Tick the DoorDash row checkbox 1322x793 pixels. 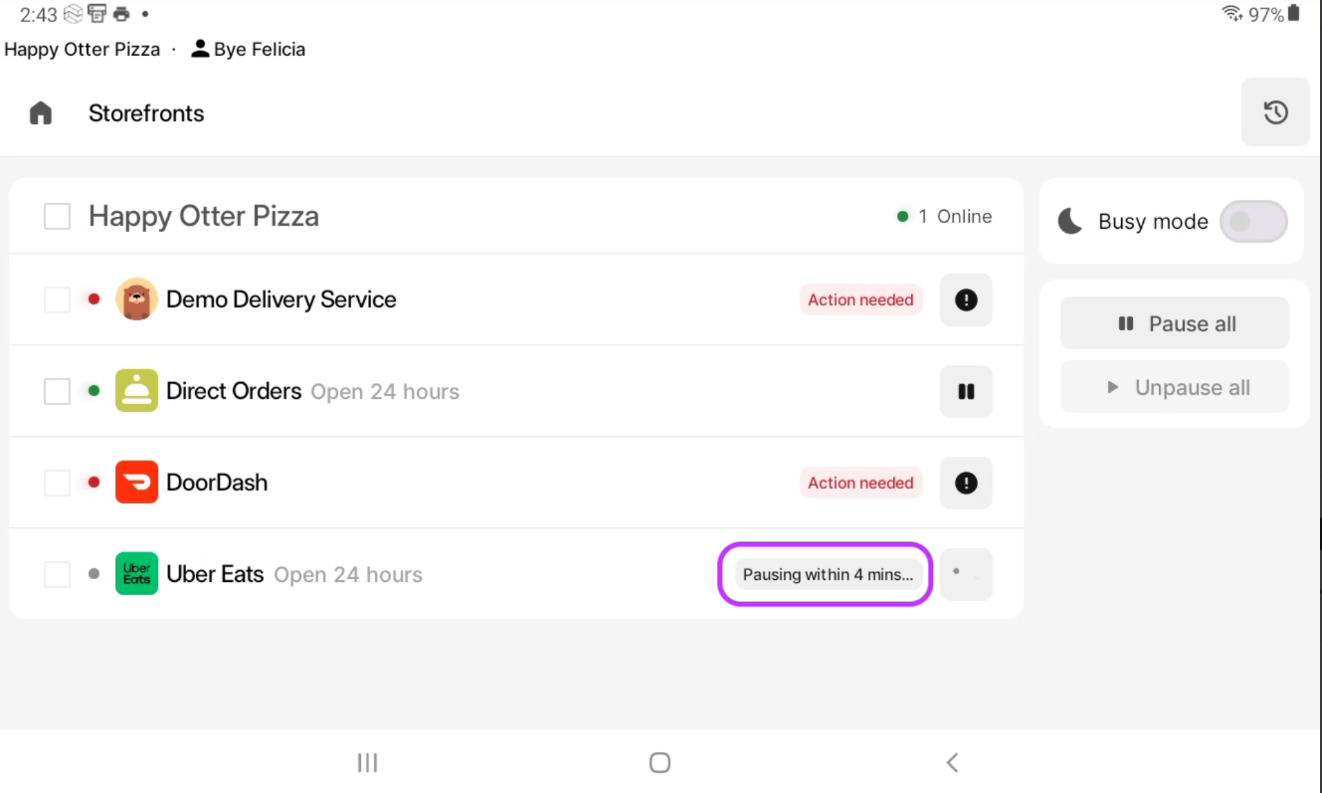click(x=57, y=483)
